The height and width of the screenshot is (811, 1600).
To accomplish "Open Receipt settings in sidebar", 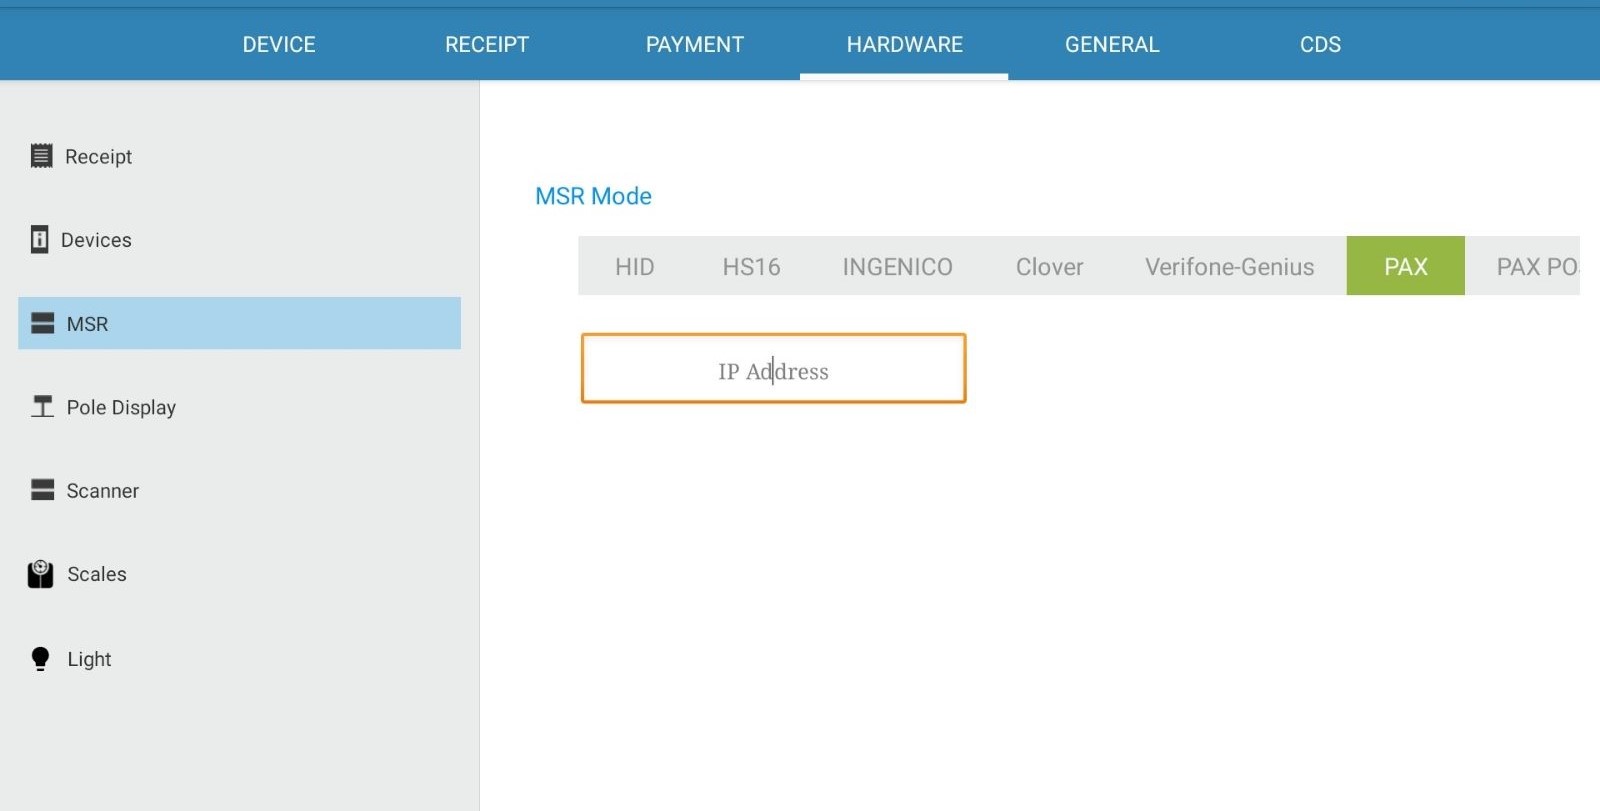I will click(98, 157).
